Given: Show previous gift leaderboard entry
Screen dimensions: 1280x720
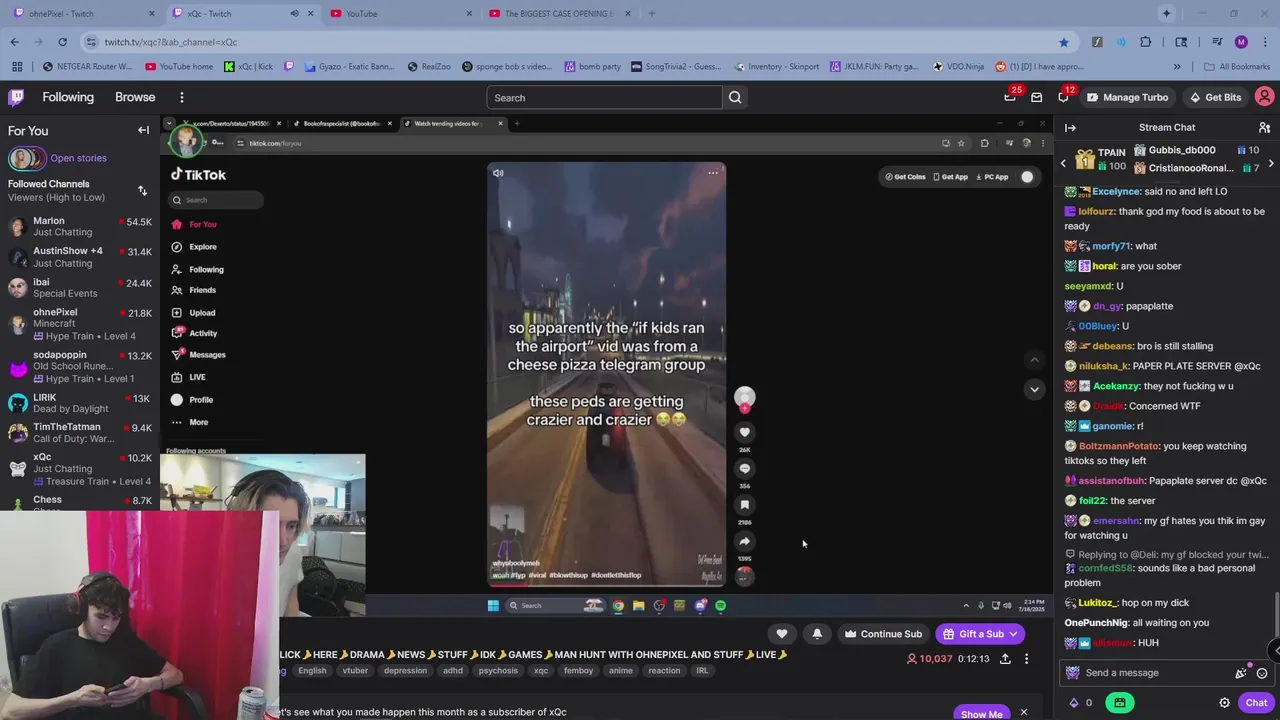Looking at the screenshot, I should point(1063,163).
